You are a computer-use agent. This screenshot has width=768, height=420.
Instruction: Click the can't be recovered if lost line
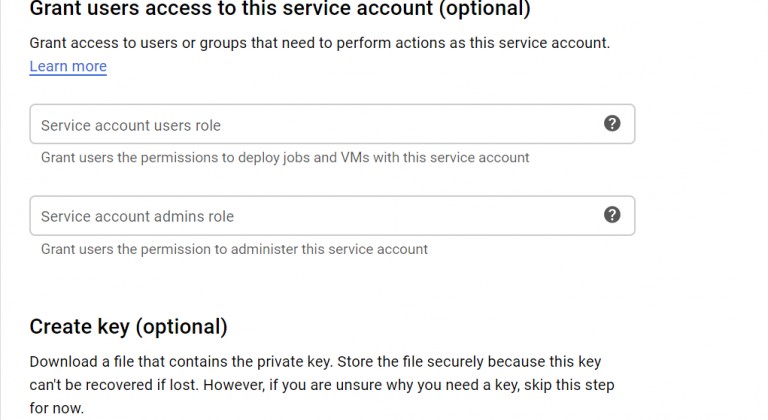click(322, 385)
